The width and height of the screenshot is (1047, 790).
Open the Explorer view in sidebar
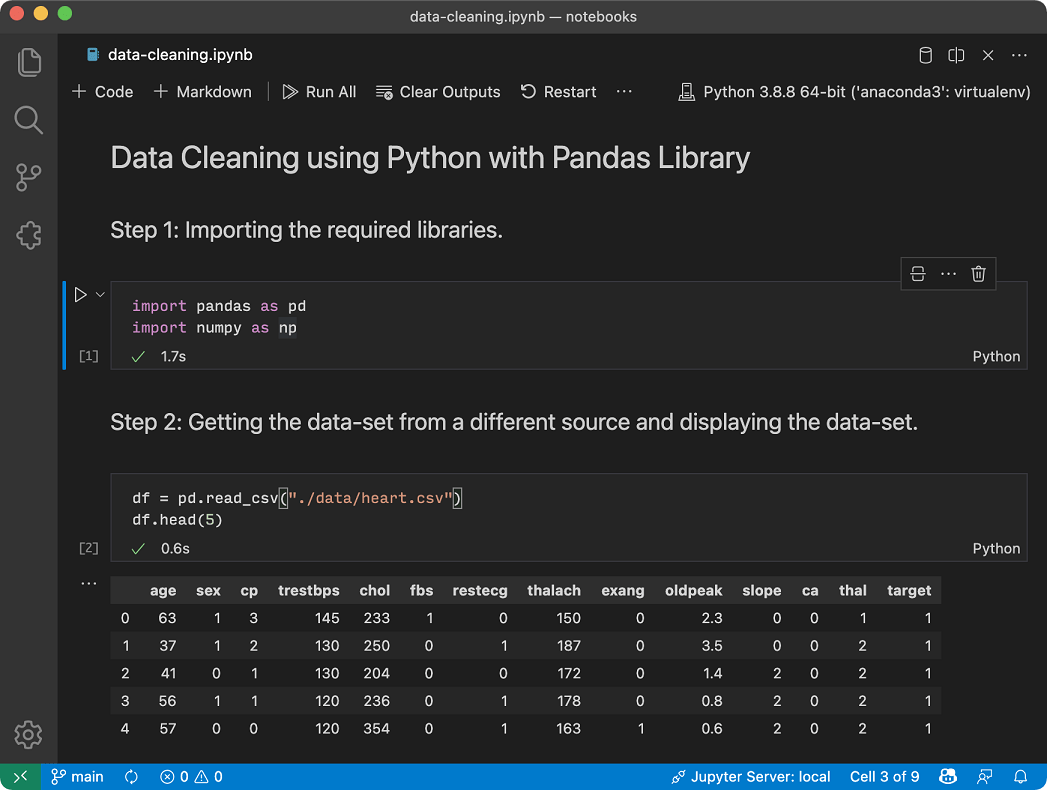click(29, 62)
